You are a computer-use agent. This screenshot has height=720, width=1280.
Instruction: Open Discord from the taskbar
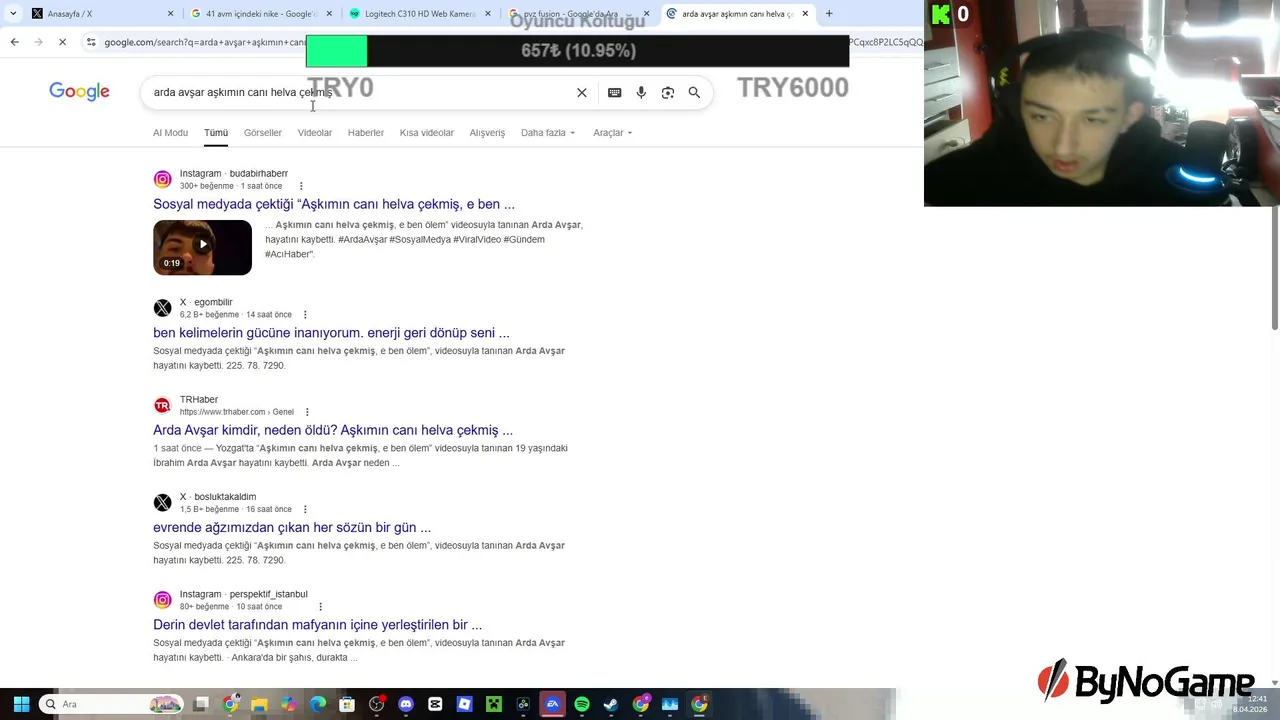point(406,704)
